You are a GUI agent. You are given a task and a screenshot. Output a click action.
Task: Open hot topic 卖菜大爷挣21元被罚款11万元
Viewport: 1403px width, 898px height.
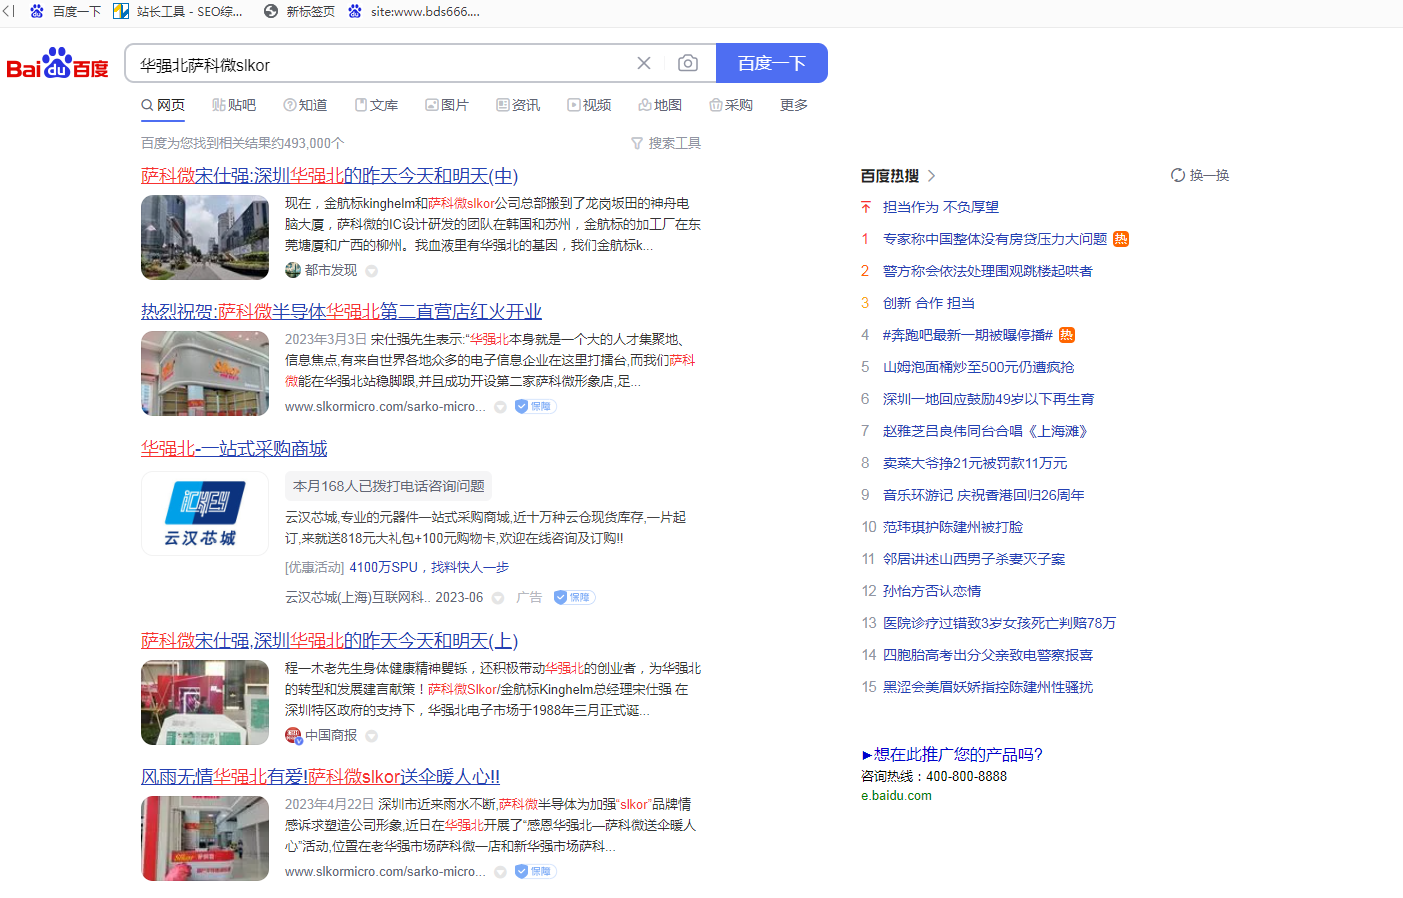tap(975, 463)
